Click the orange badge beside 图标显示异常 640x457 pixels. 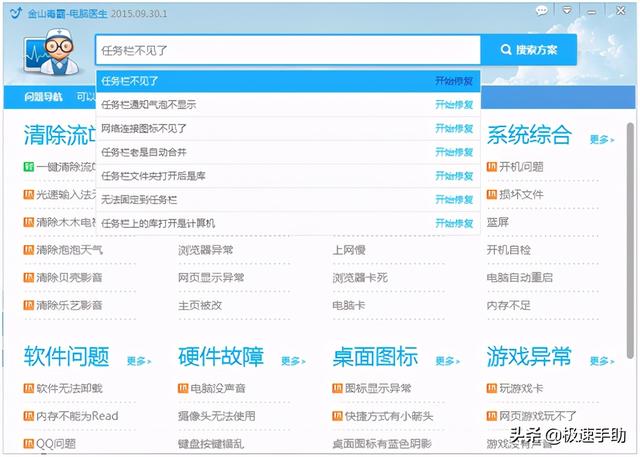337,388
